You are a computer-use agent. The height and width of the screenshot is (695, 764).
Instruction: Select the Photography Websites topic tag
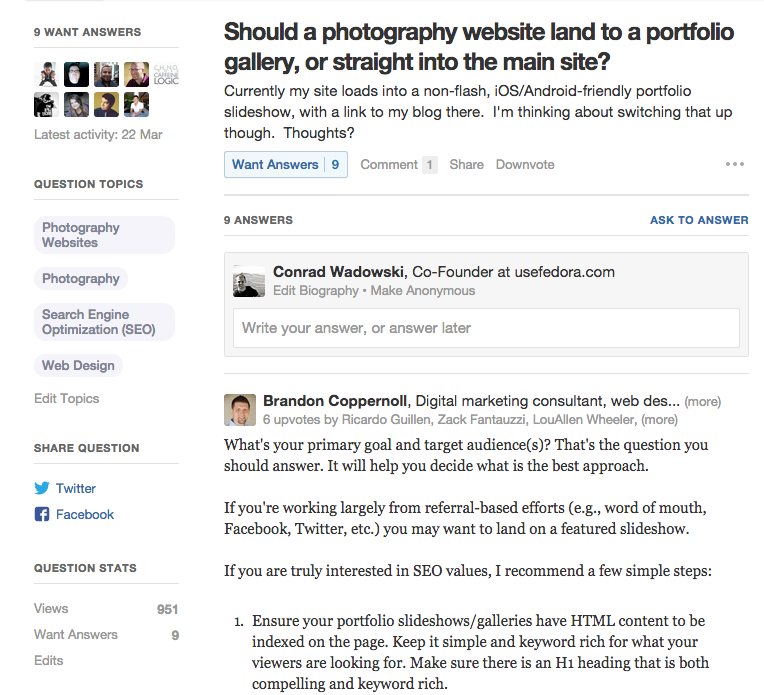(104, 235)
